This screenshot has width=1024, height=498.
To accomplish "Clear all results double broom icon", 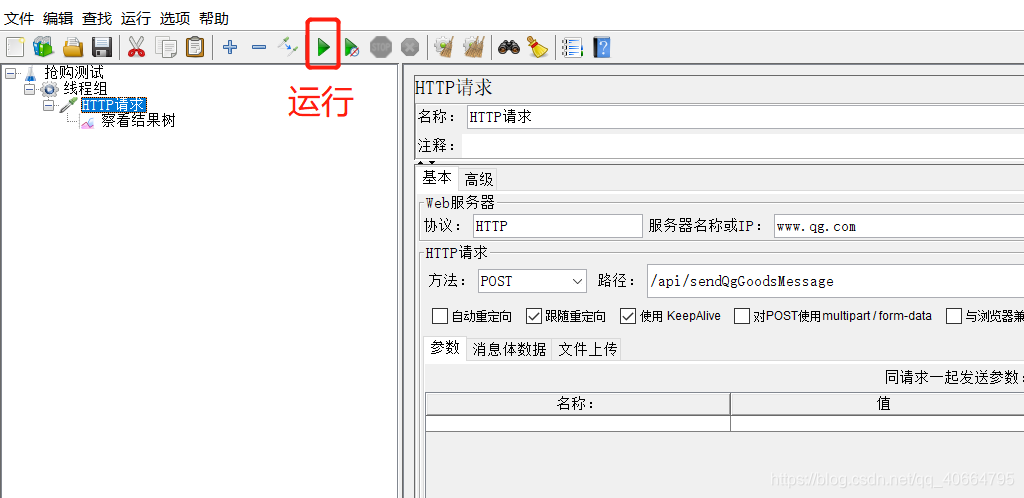I will [x=473, y=47].
